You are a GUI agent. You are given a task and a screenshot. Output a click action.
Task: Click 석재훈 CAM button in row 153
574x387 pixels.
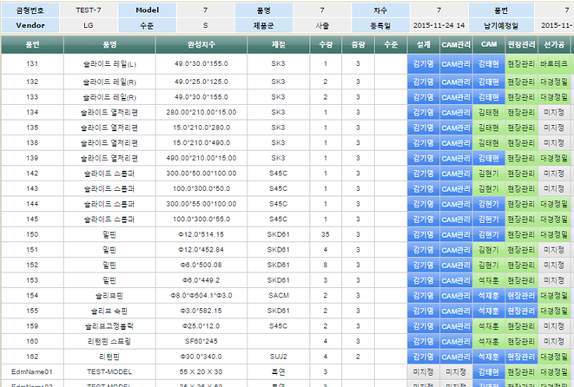(x=489, y=280)
